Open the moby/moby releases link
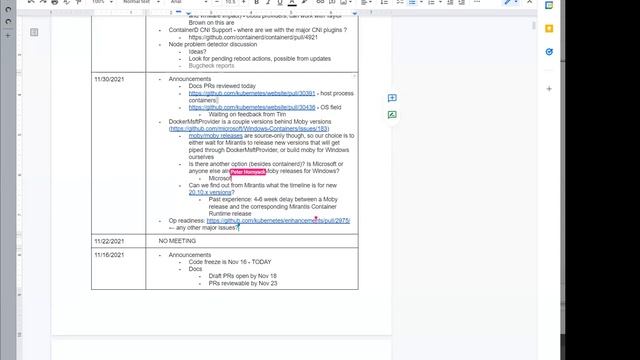Image resolution: width=640 pixels, height=360 pixels. coord(216,136)
